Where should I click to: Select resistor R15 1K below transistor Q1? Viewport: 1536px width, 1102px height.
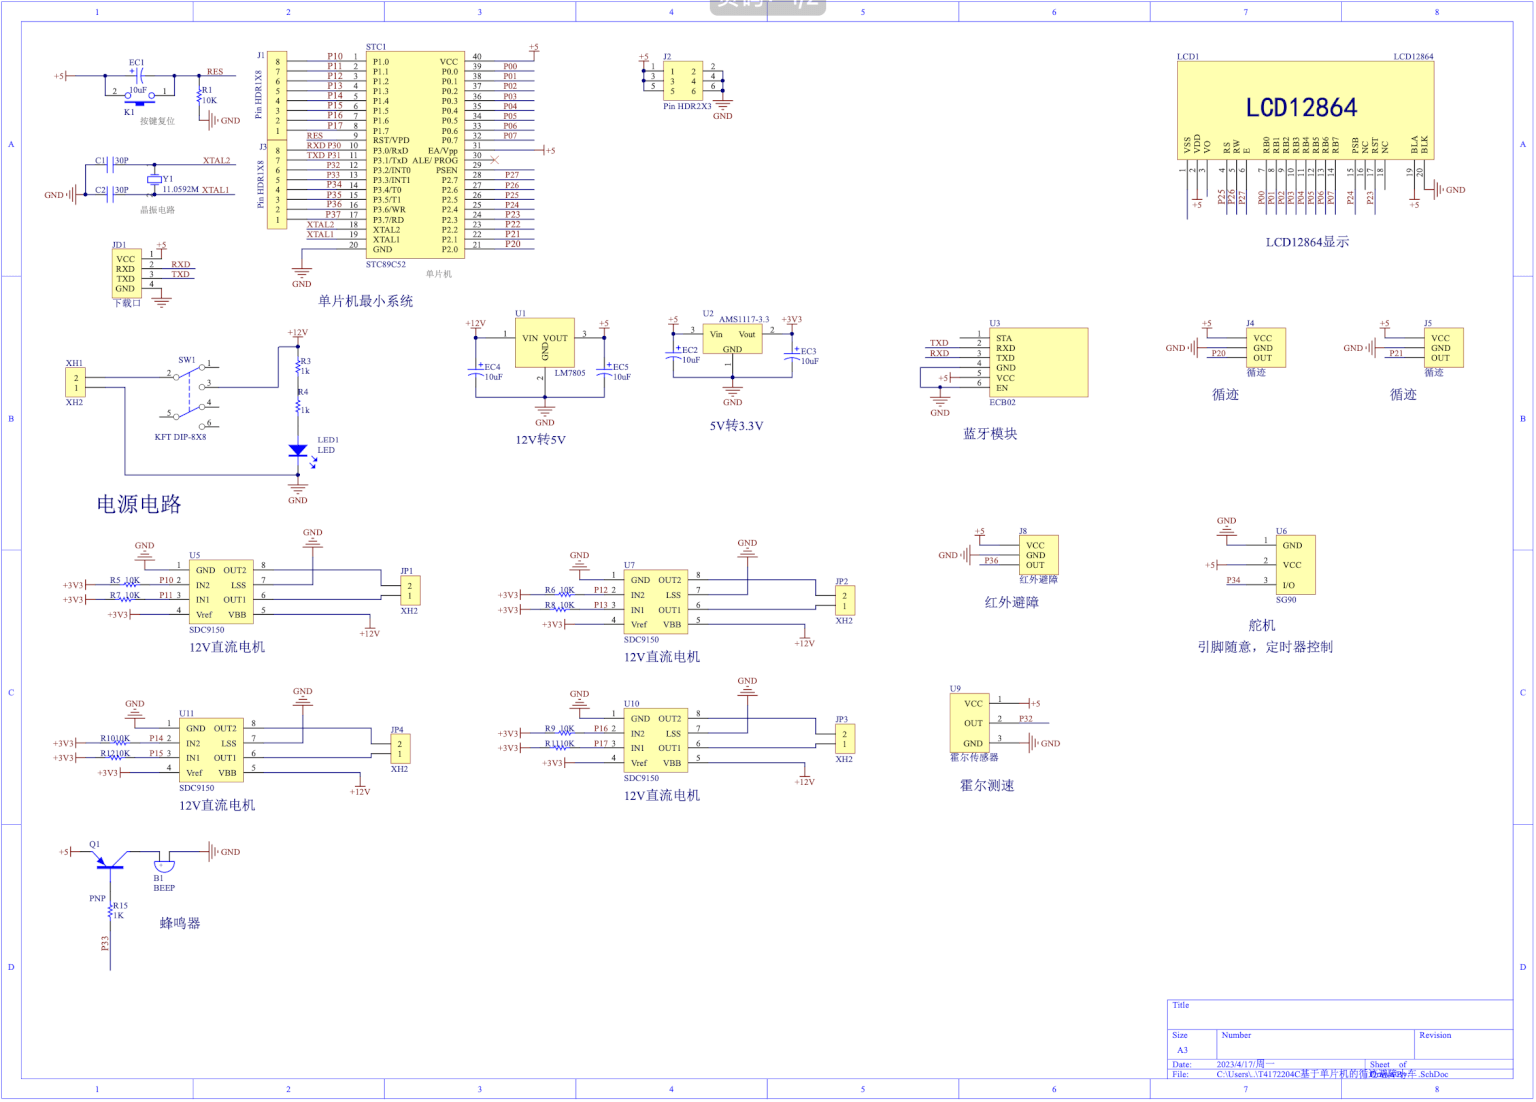pyautogui.click(x=110, y=910)
